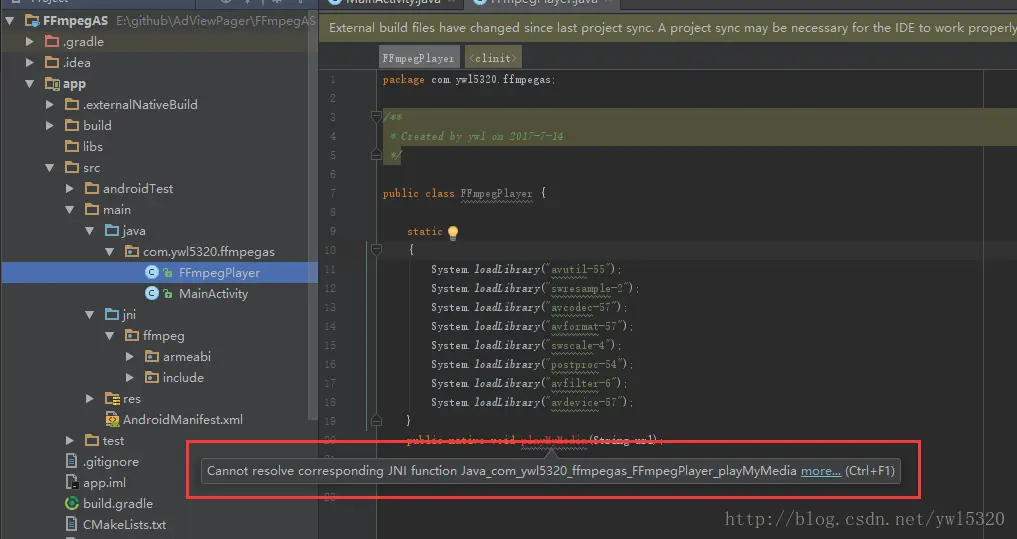Click the libs folder icon

pos(72,147)
